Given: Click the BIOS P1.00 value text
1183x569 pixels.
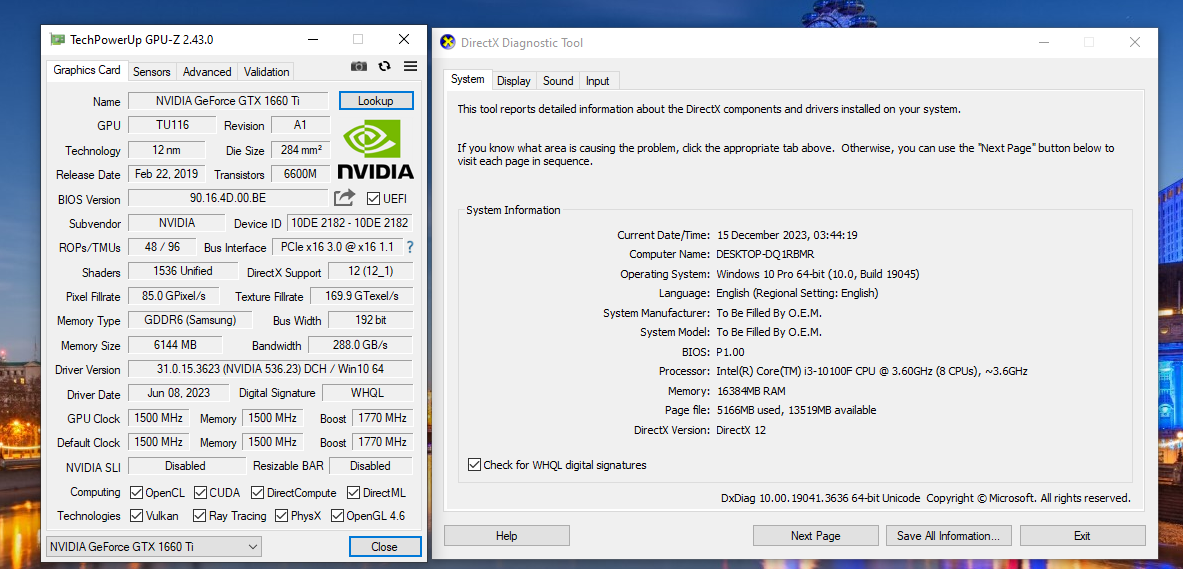Looking at the screenshot, I should [729, 352].
